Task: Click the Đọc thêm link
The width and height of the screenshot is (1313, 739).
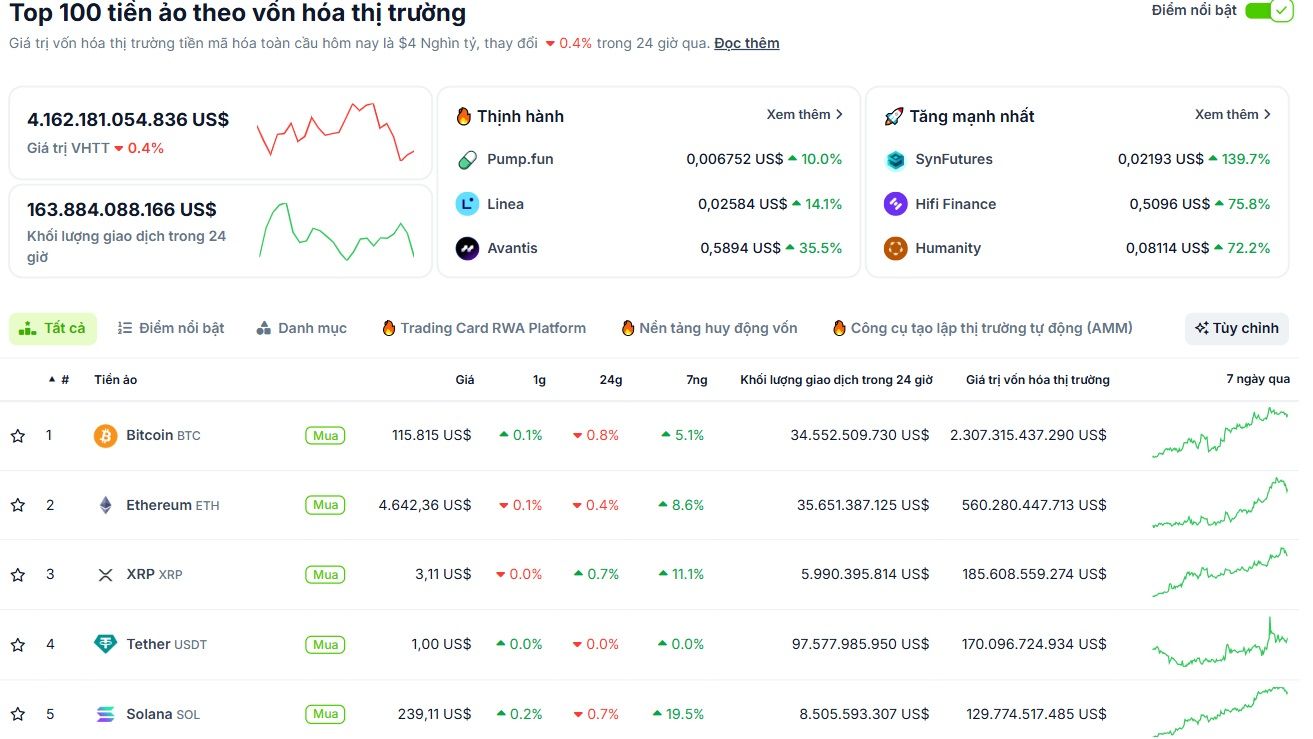Action: point(745,43)
